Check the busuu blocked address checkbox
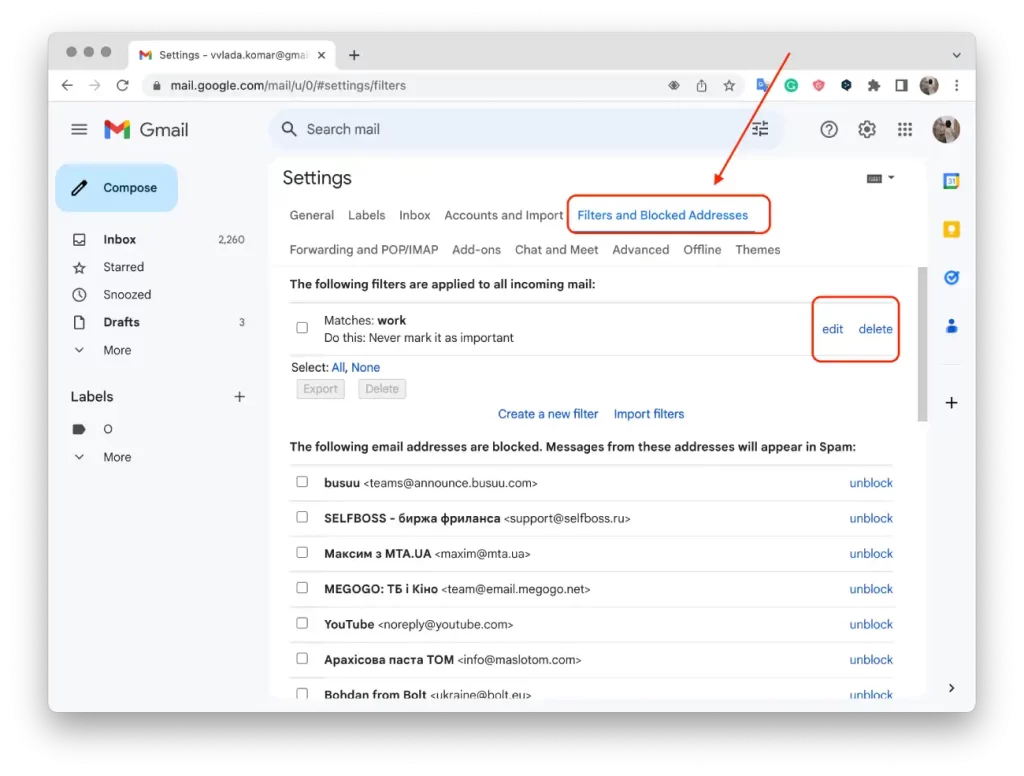 click(302, 482)
